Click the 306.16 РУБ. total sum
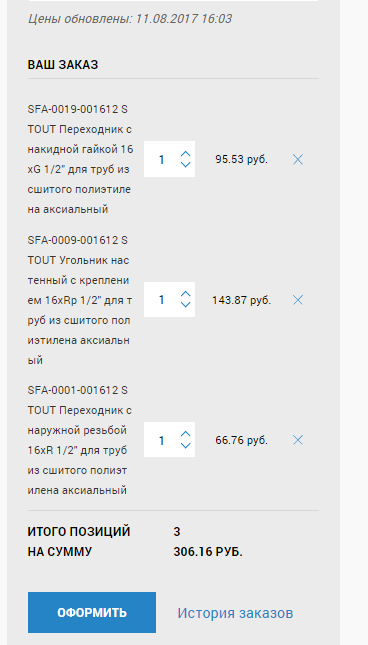Screen dimensions: 368x645 coord(208,552)
